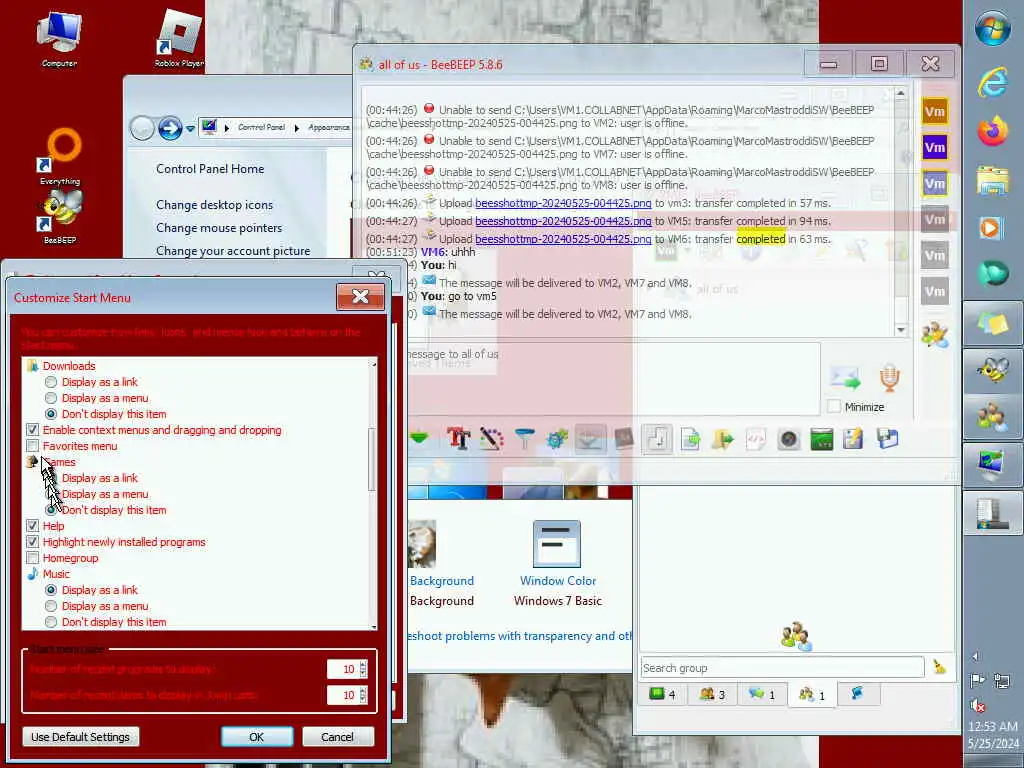Select Music Don't display this item

[x=51, y=622]
